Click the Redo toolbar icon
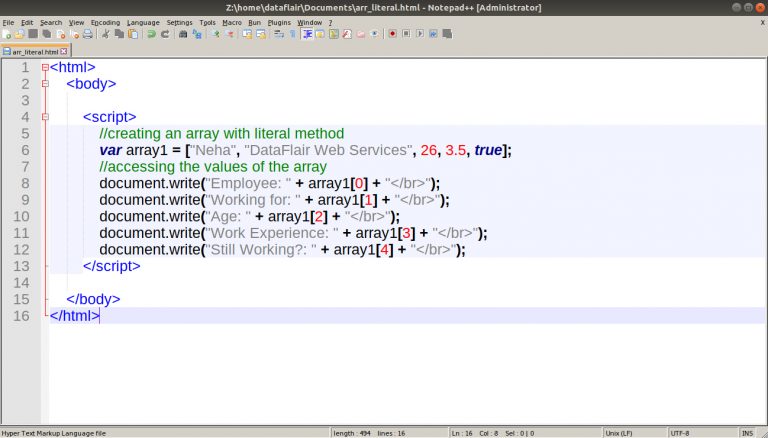 [x=165, y=34]
